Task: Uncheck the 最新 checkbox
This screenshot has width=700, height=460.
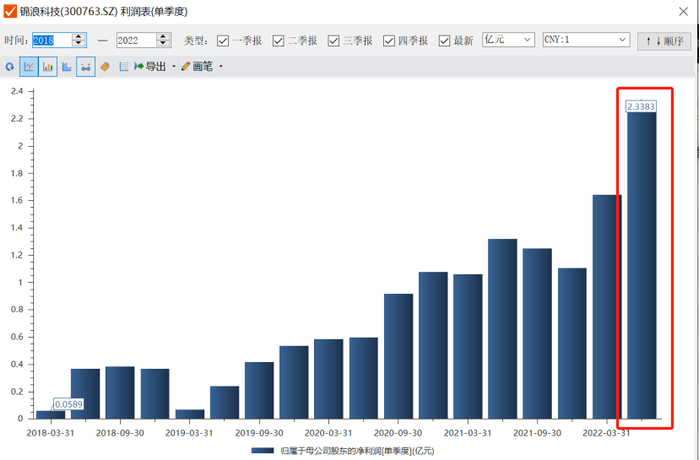Action: point(444,41)
